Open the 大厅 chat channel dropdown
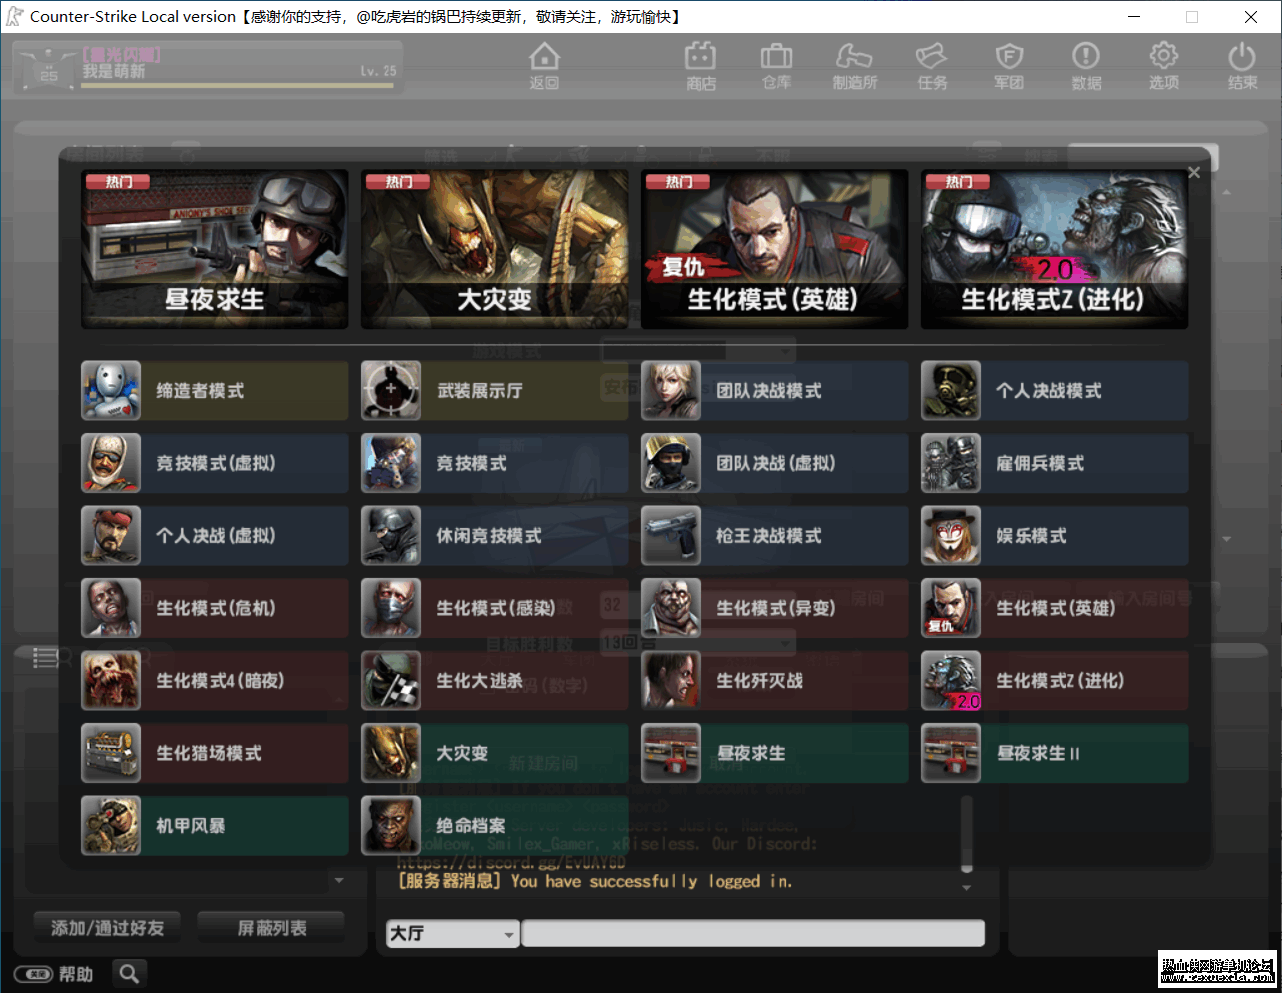The image size is (1282, 993). 452,934
